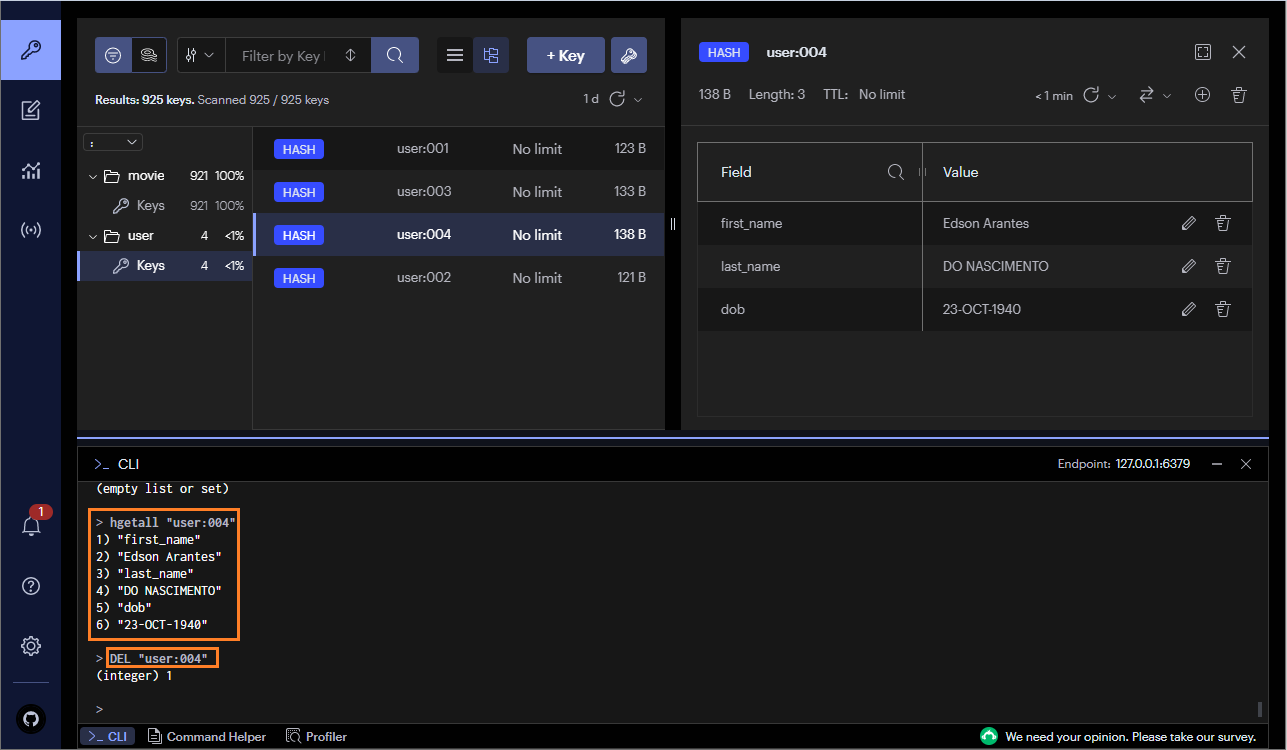Open the Pub/Sub sidebar icon
1287x750 pixels.
(30, 231)
